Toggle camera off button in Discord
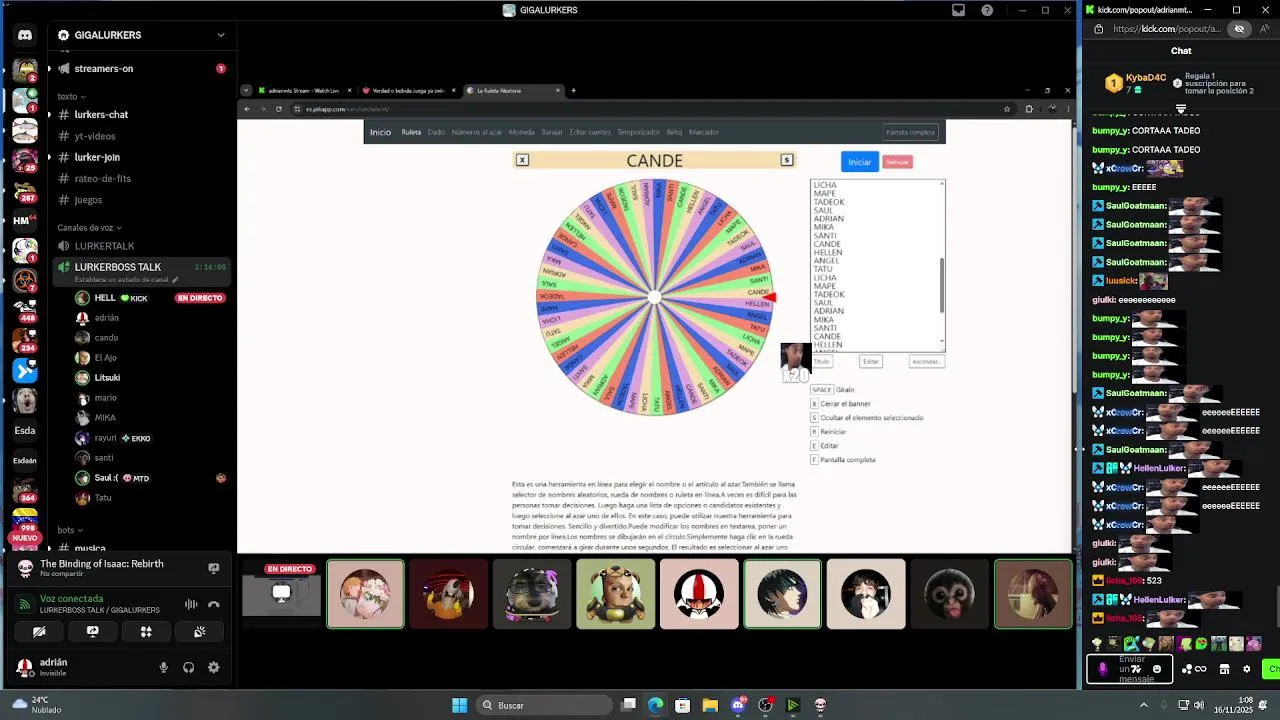The image size is (1280, 720). 39,632
